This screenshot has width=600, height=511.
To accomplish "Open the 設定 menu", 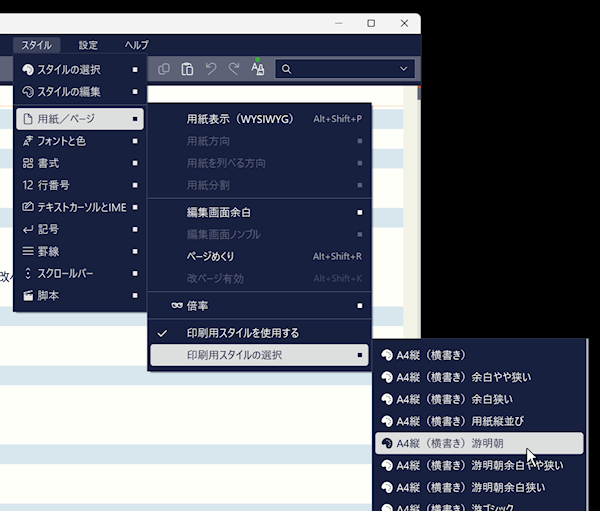I will point(88,45).
